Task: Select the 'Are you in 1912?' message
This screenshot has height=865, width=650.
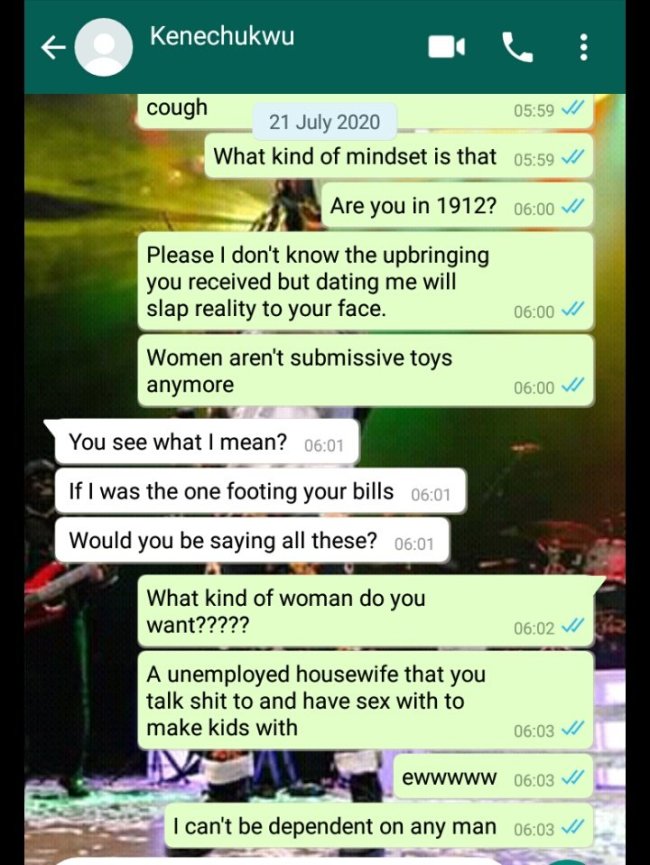Action: (x=457, y=206)
